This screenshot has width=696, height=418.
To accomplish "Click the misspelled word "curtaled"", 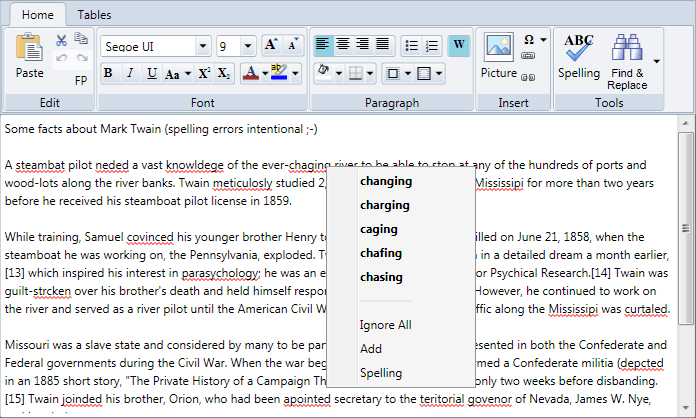I will point(646,309).
